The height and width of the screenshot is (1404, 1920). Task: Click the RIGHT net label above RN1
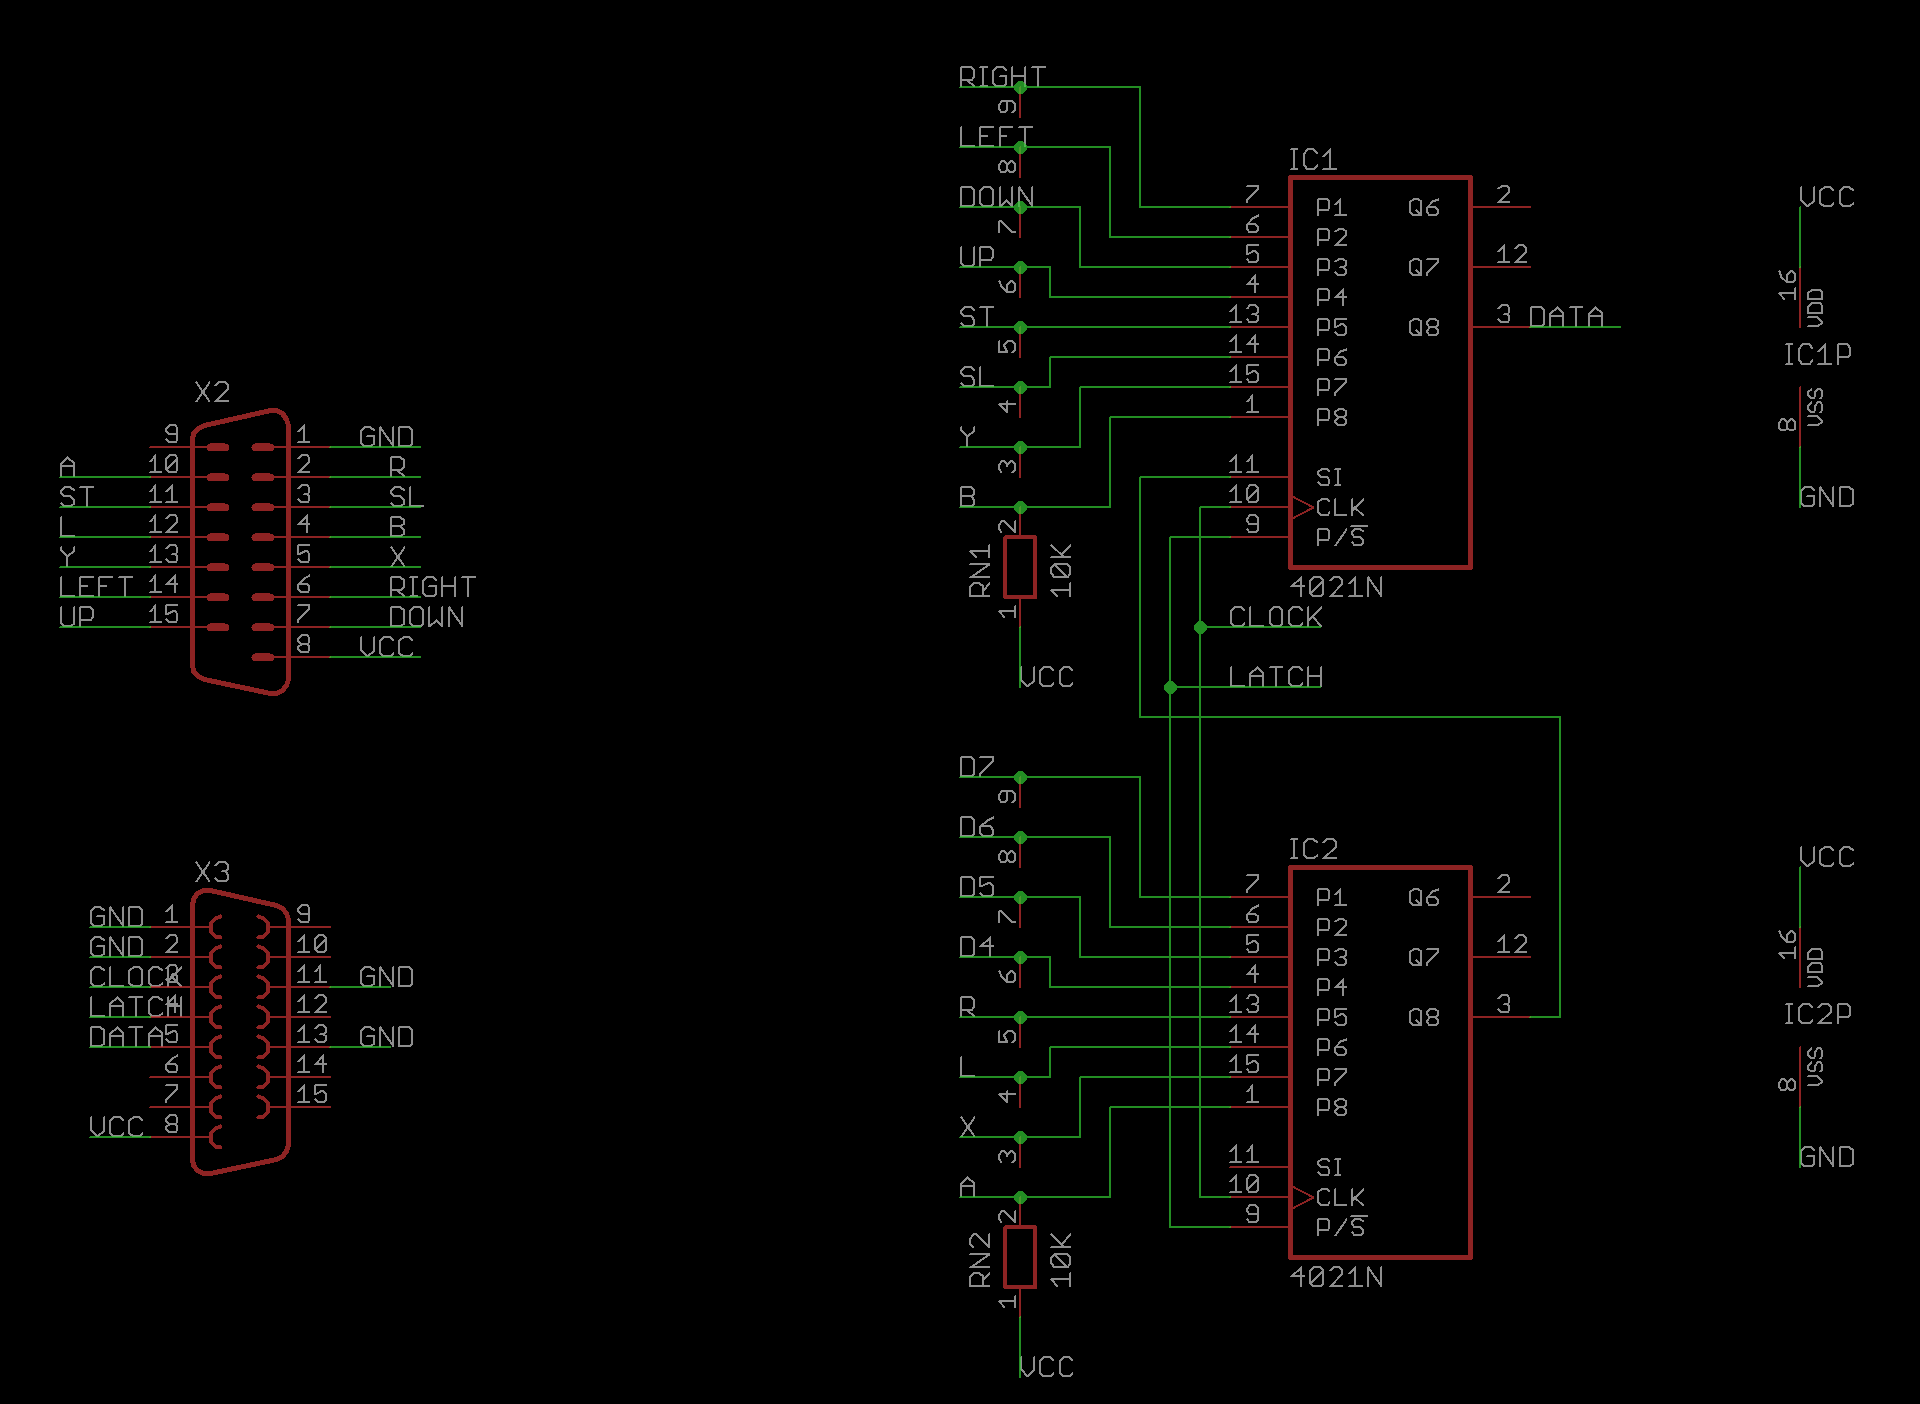tap(1002, 77)
